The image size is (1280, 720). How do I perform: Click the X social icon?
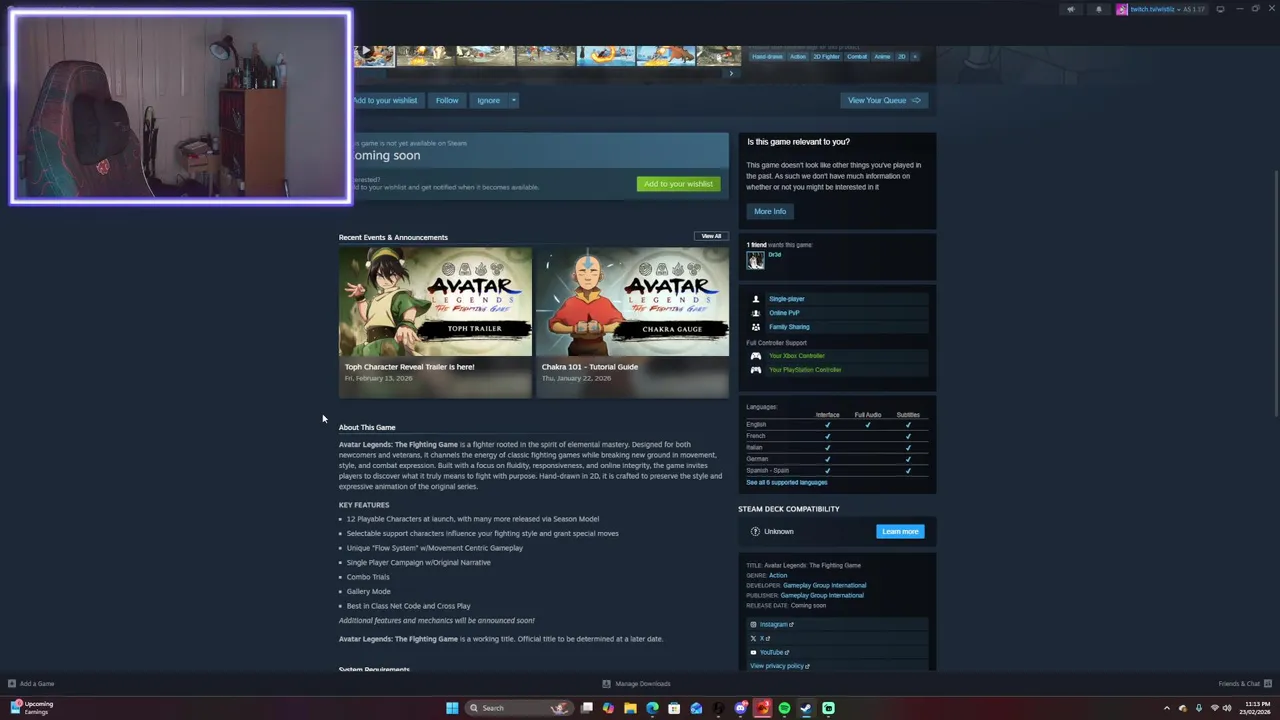click(x=753, y=638)
